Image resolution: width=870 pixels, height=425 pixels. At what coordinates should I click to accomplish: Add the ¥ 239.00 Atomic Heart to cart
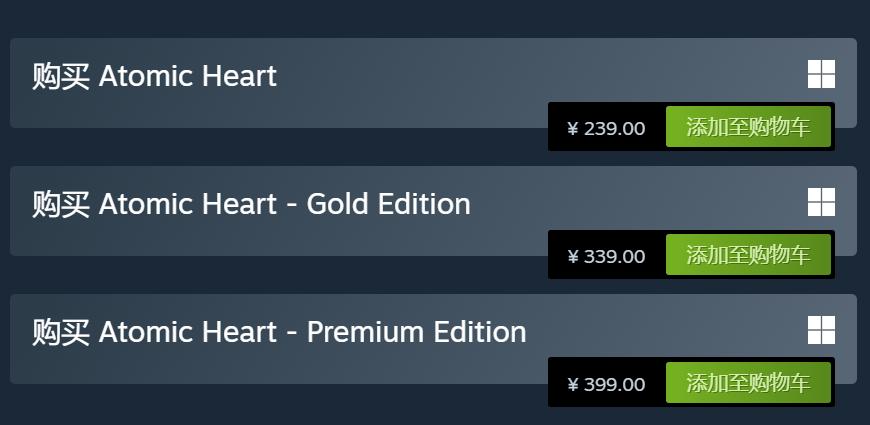(748, 127)
